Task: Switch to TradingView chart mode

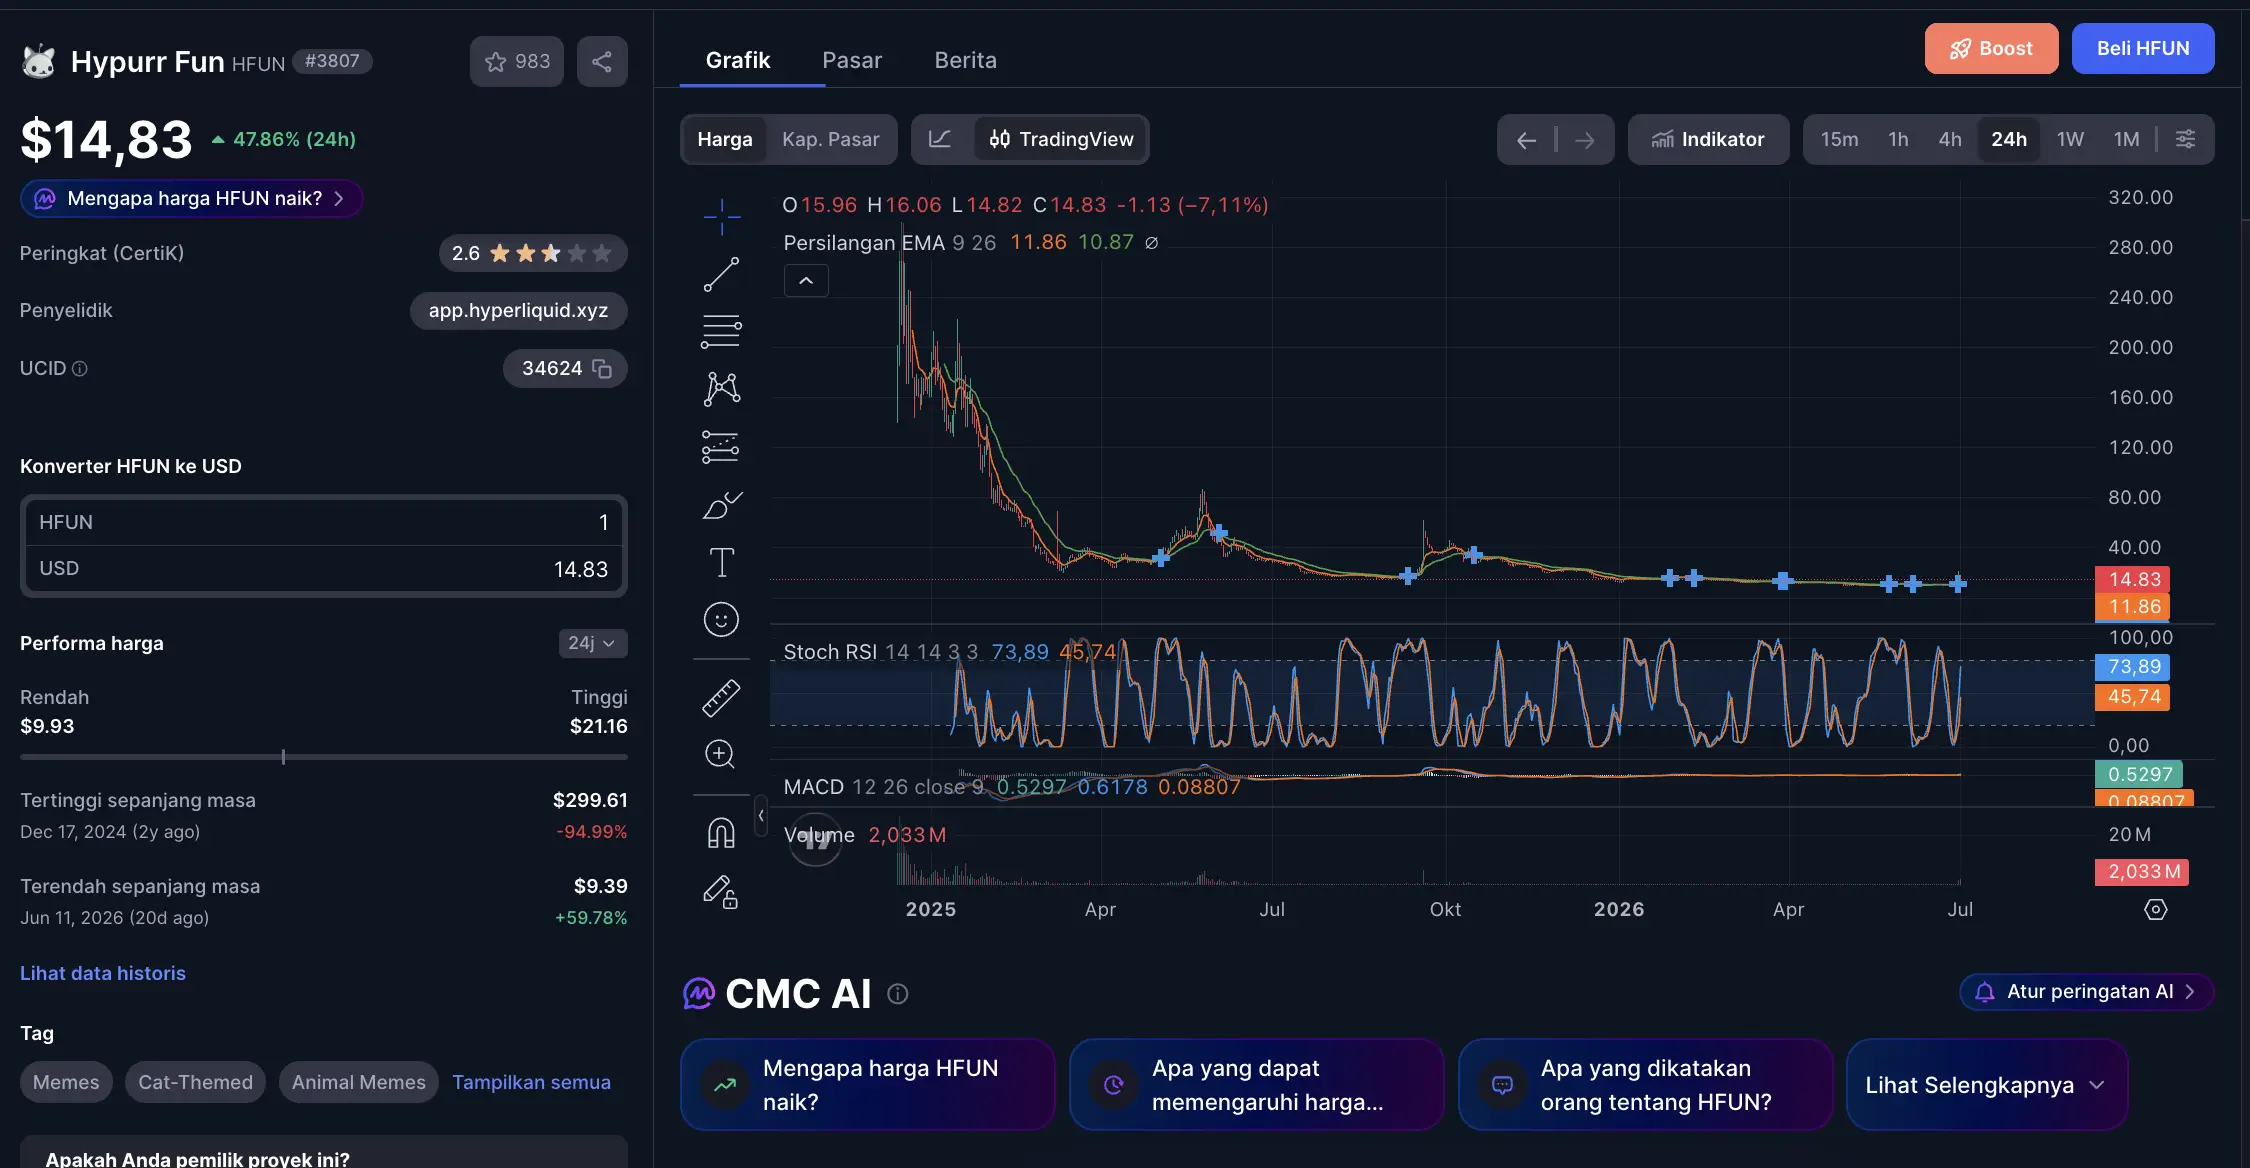Action: (1061, 139)
